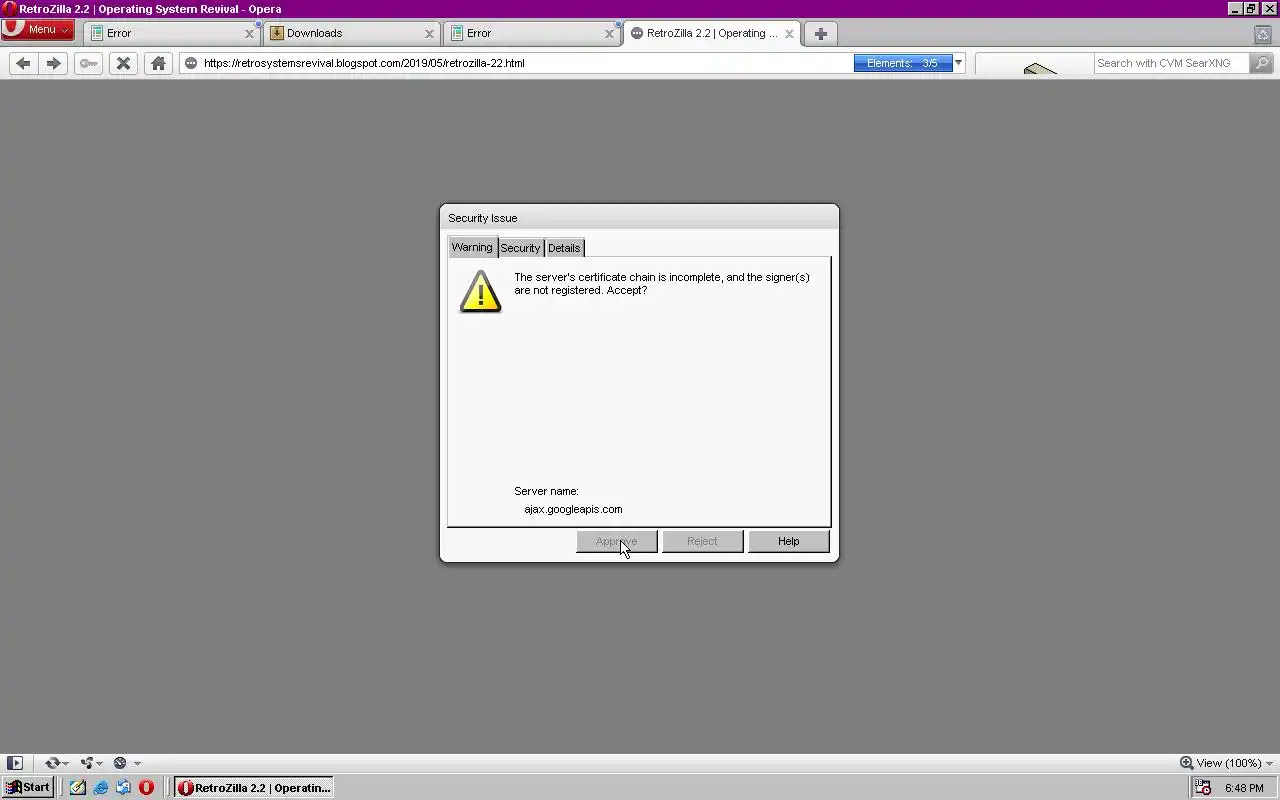
Task: Close the second Error tab
Action: [609, 33]
